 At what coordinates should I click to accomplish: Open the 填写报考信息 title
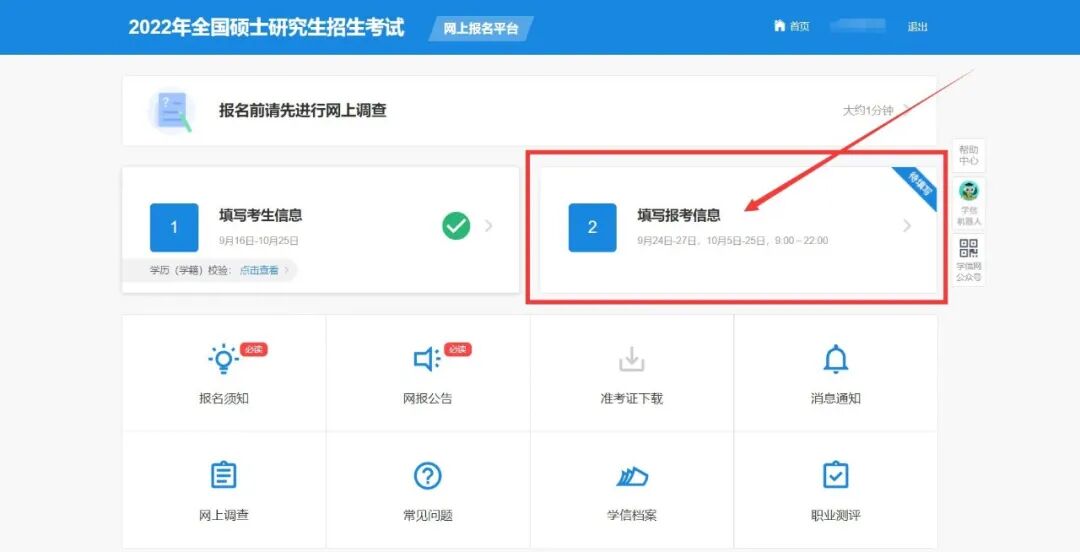[679, 215]
